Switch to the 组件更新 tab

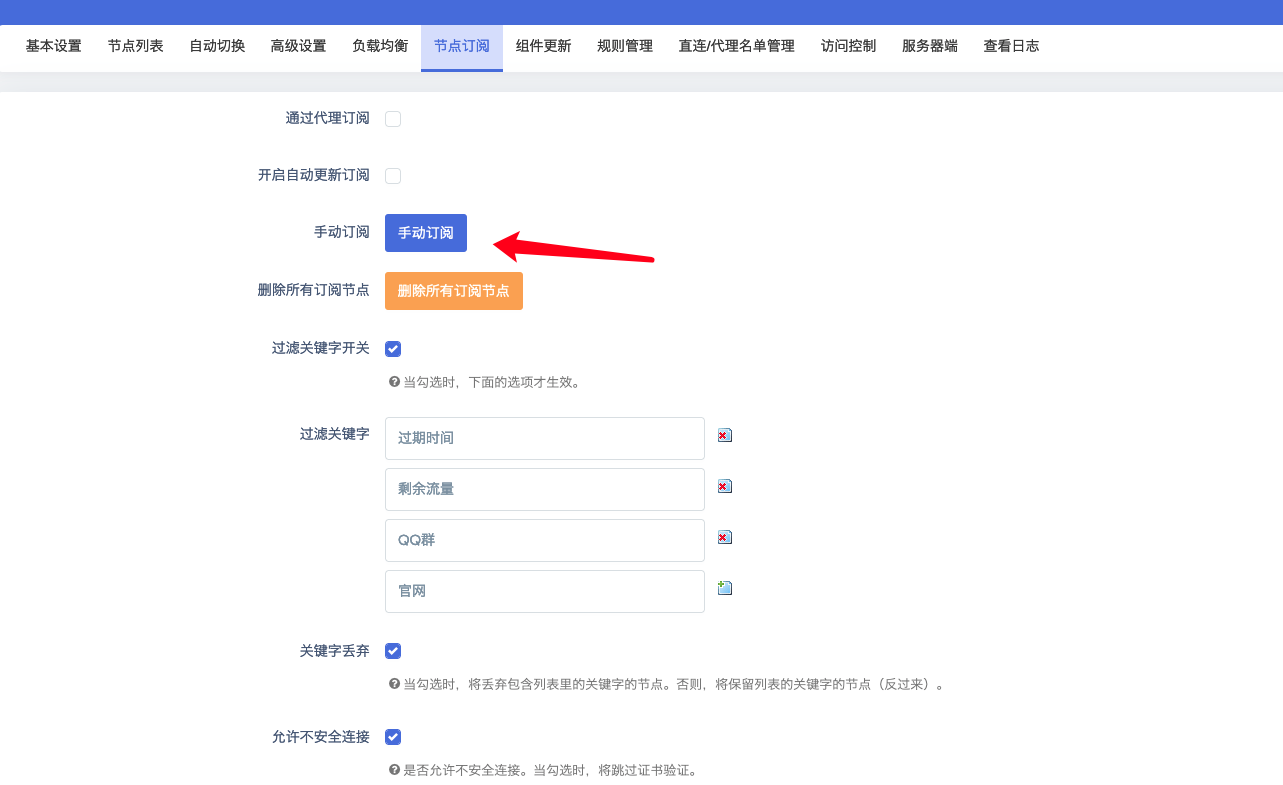[x=544, y=47]
